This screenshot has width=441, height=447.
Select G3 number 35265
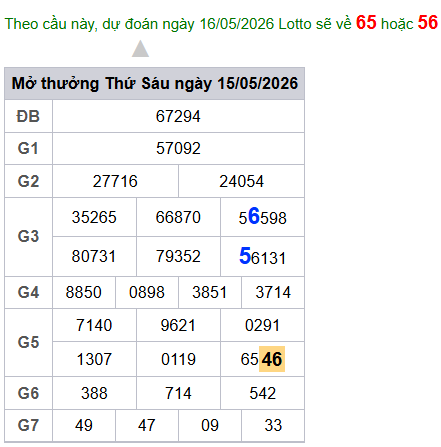pyautogui.click(x=94, y=217)
